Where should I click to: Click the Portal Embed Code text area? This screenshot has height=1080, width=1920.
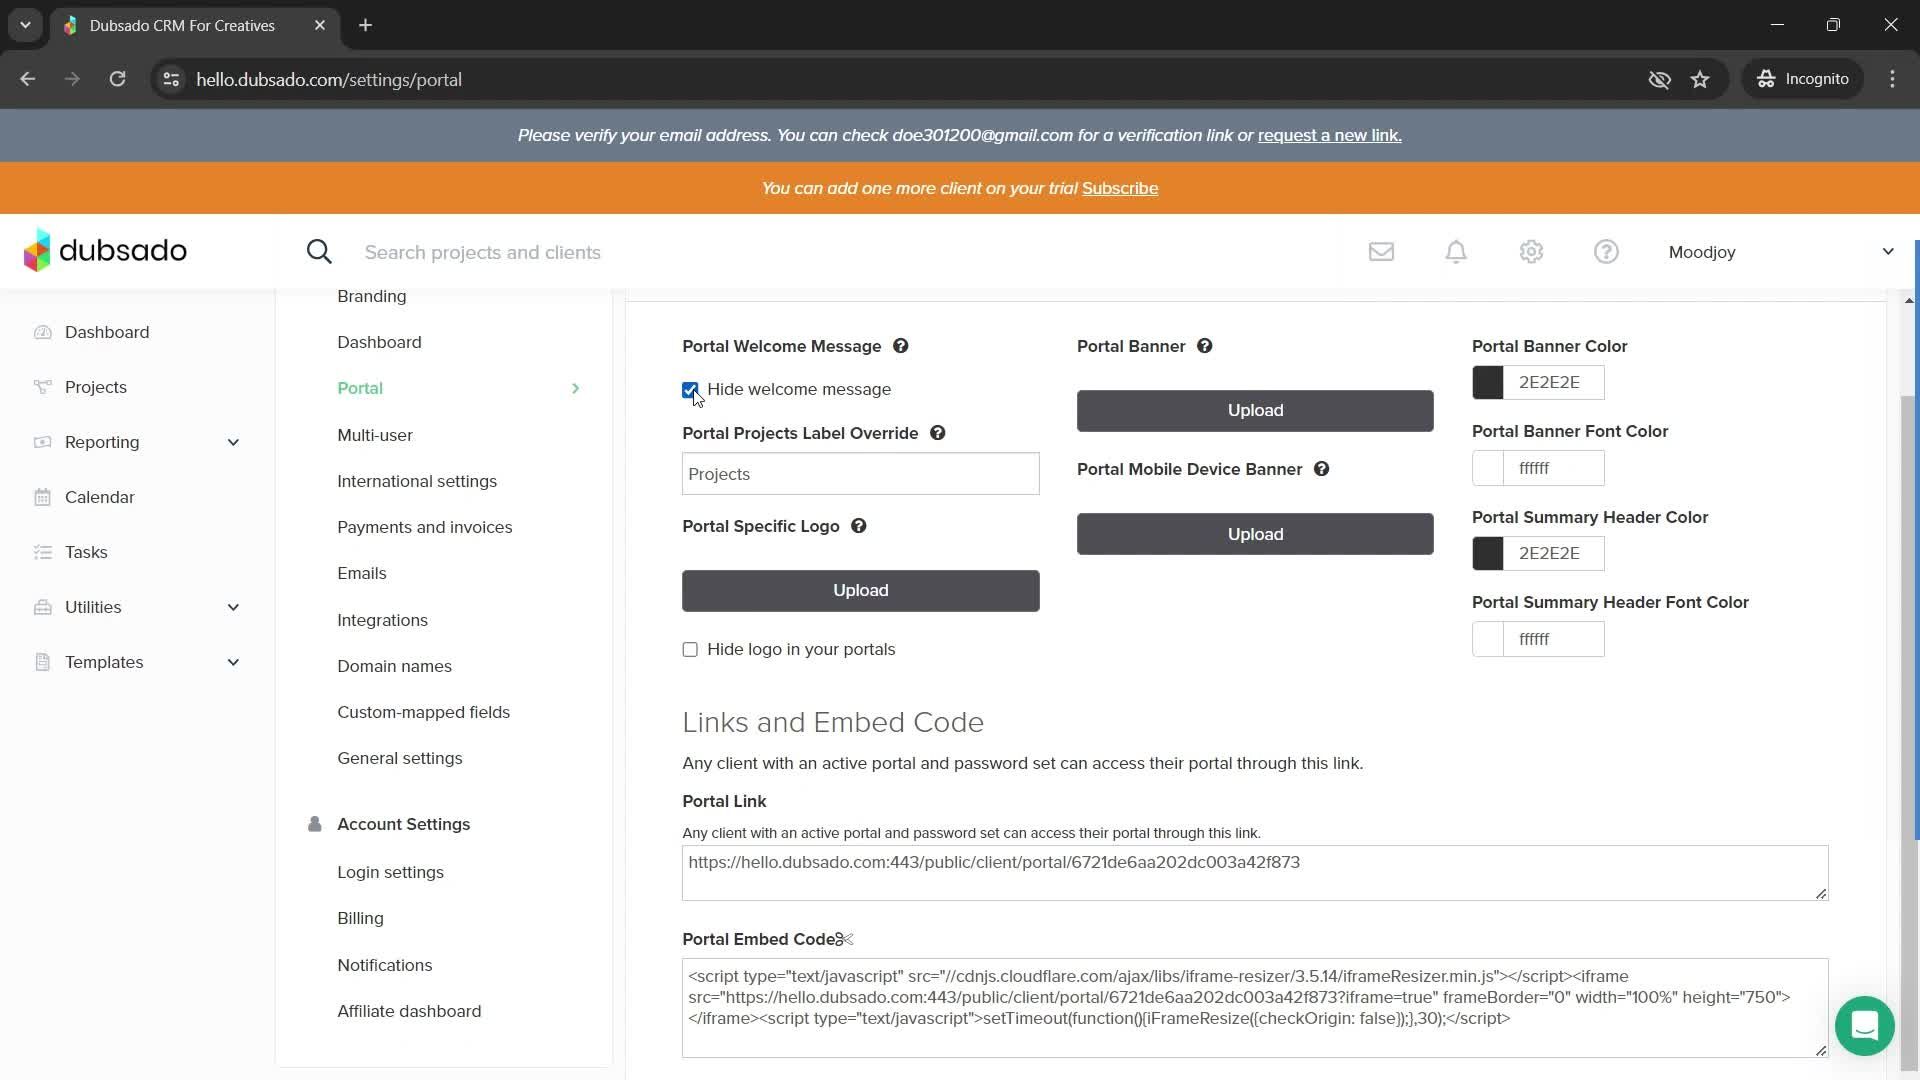pos(1255,1008)
